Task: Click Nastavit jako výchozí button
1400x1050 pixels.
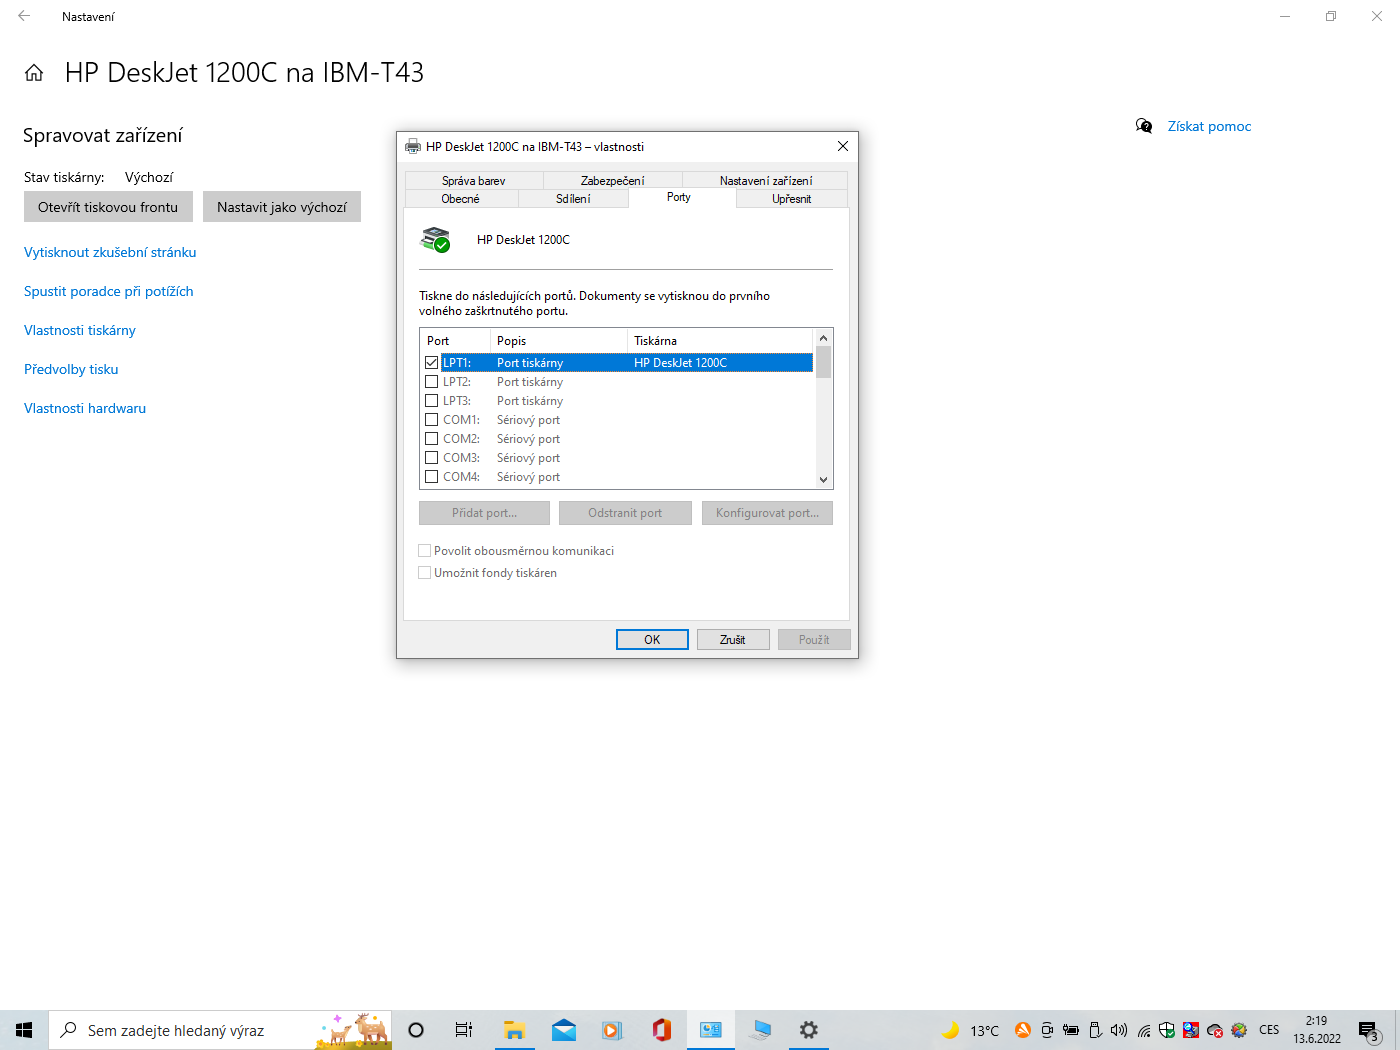Action: click(282, 207)
